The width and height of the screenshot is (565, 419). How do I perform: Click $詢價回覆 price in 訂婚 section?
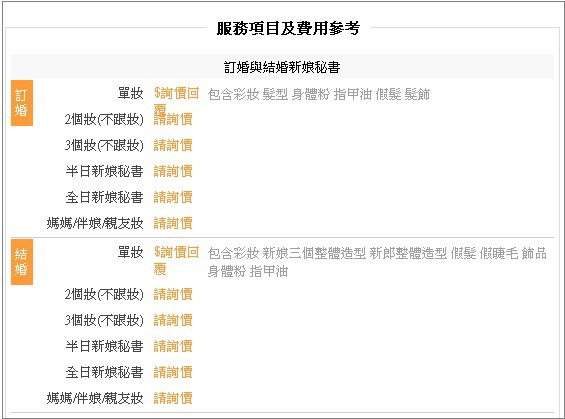click(x=176, y=101)
